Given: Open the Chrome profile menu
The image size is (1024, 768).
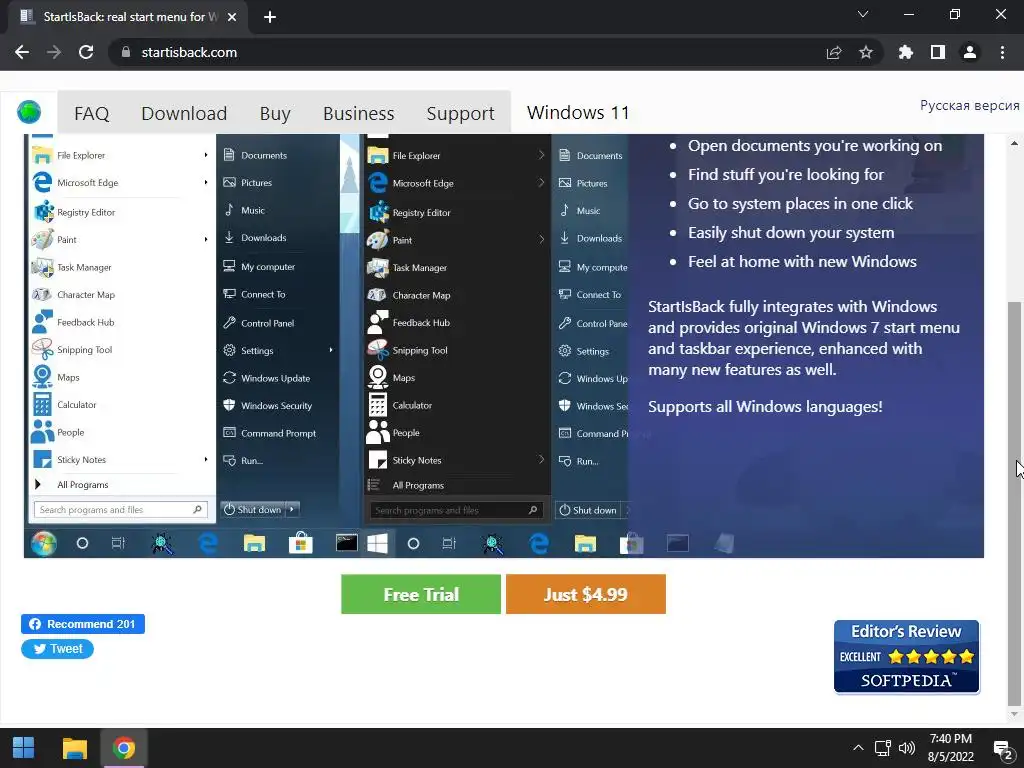Looking at the screenshot, I should pyautogui.click(x=970, y=52).
